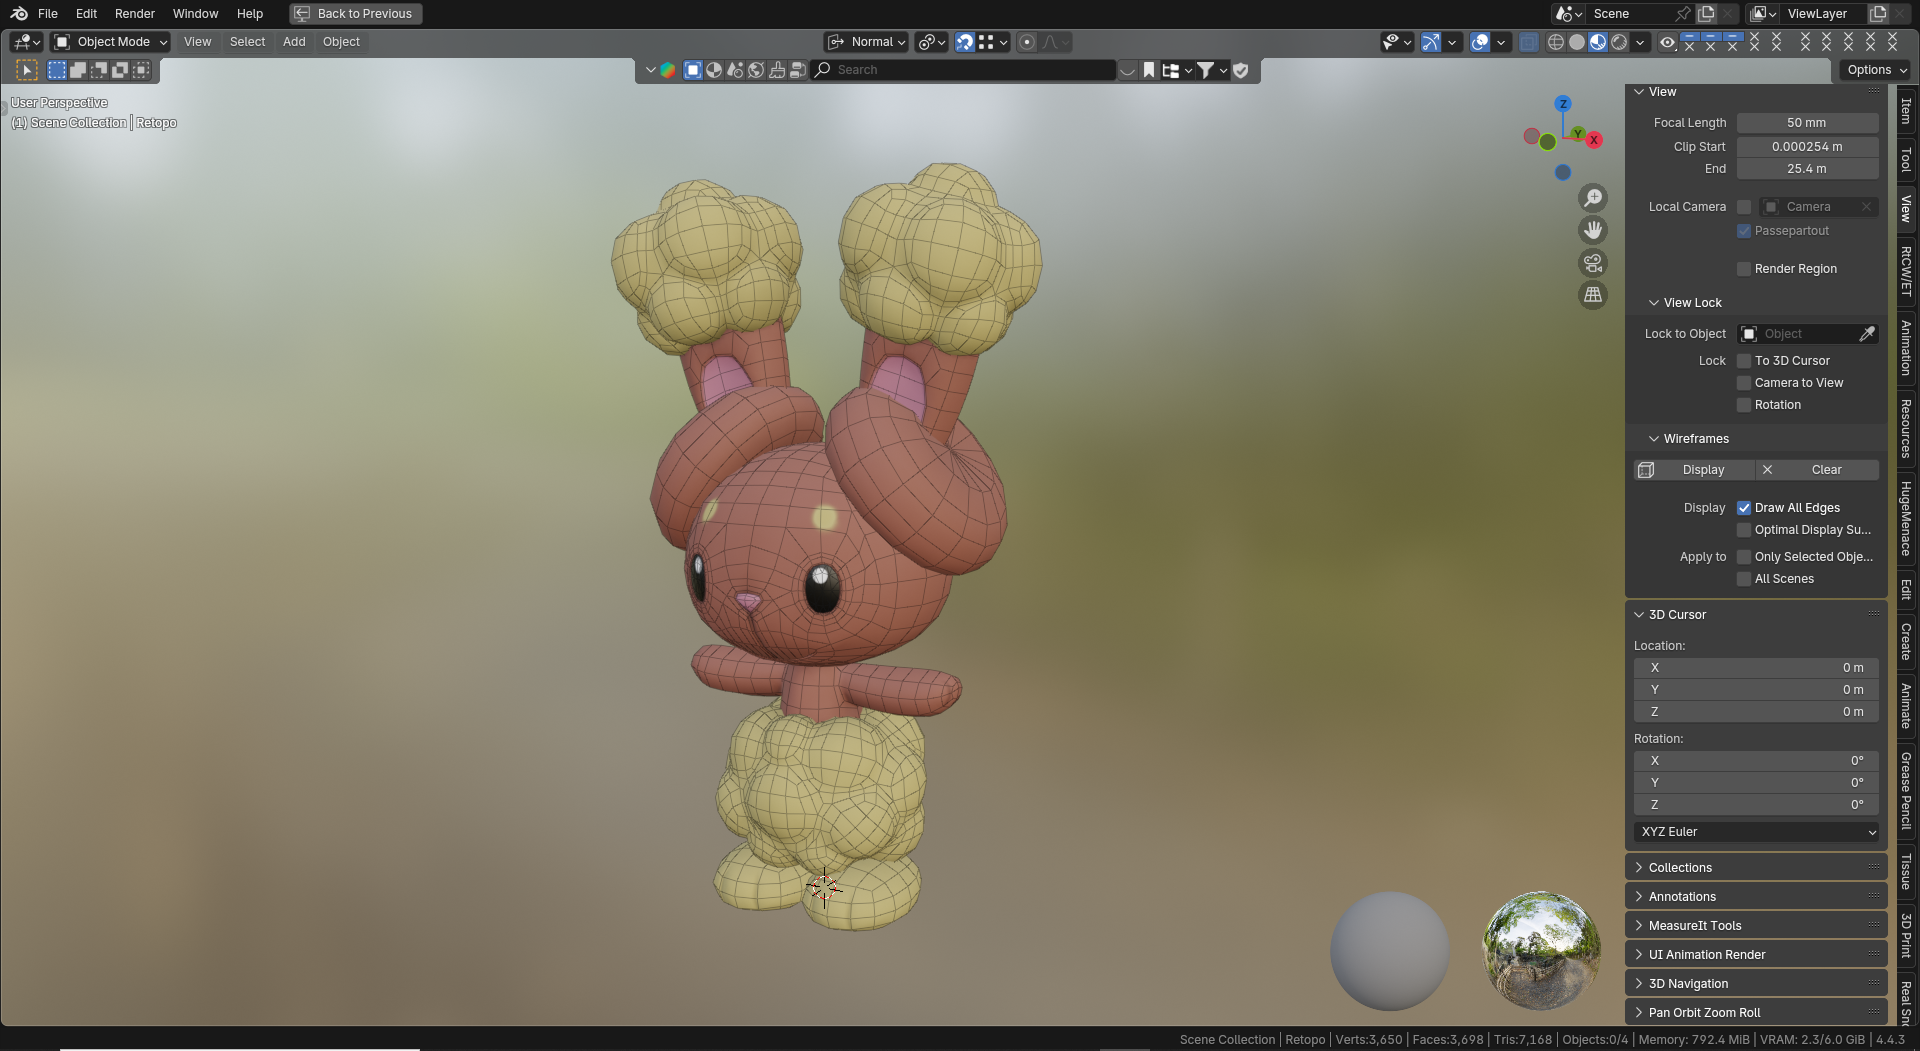Click the zoom magnifier viewport gizmo

point(1592,198)
